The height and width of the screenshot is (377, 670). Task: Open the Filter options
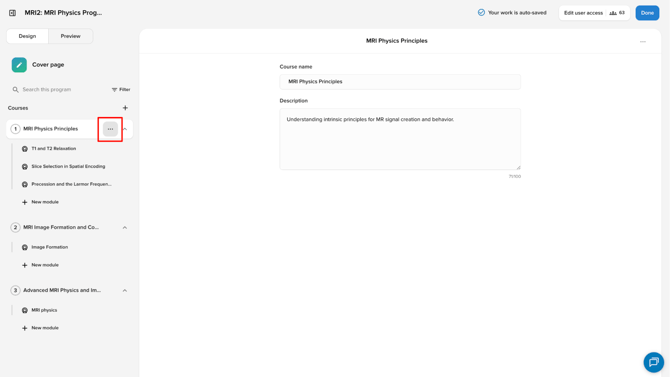(x=121, y=90)
